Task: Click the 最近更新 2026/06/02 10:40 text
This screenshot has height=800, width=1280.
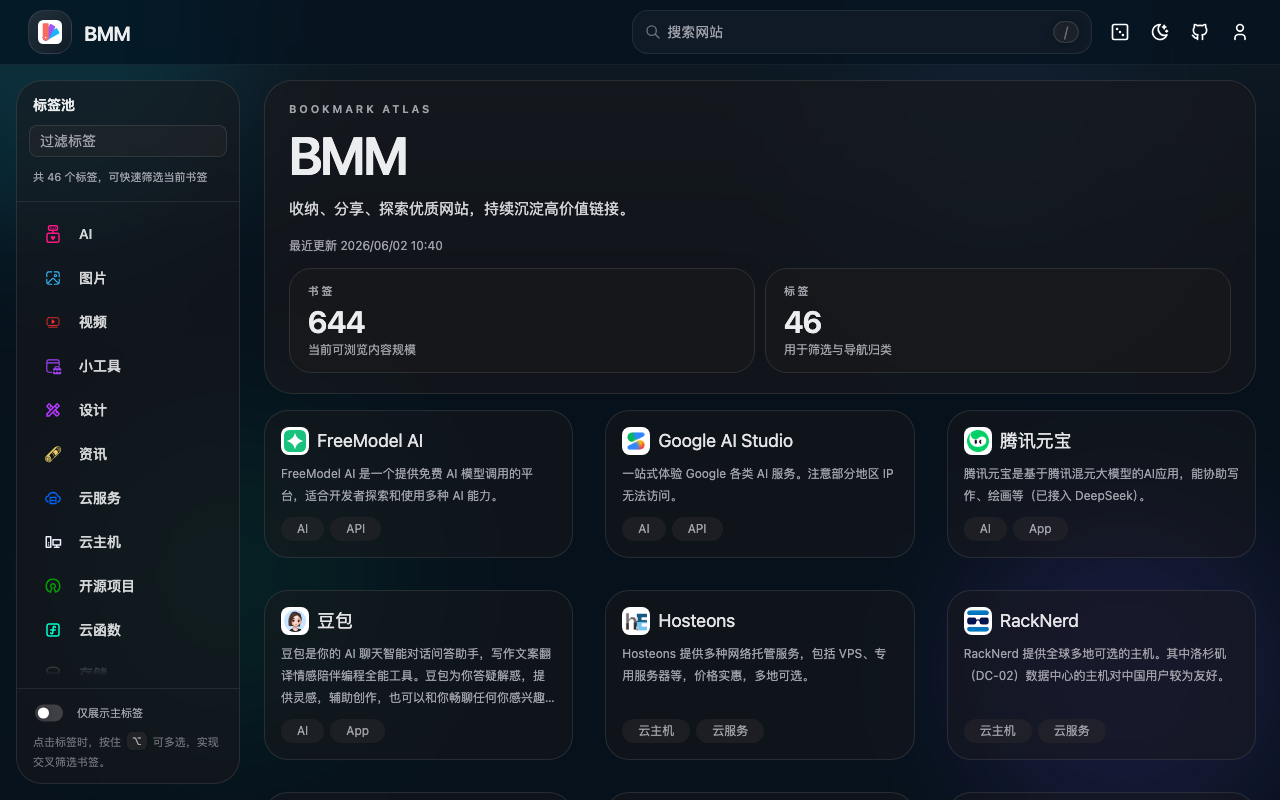Action: pyautogui.click(x=366, y=245)
